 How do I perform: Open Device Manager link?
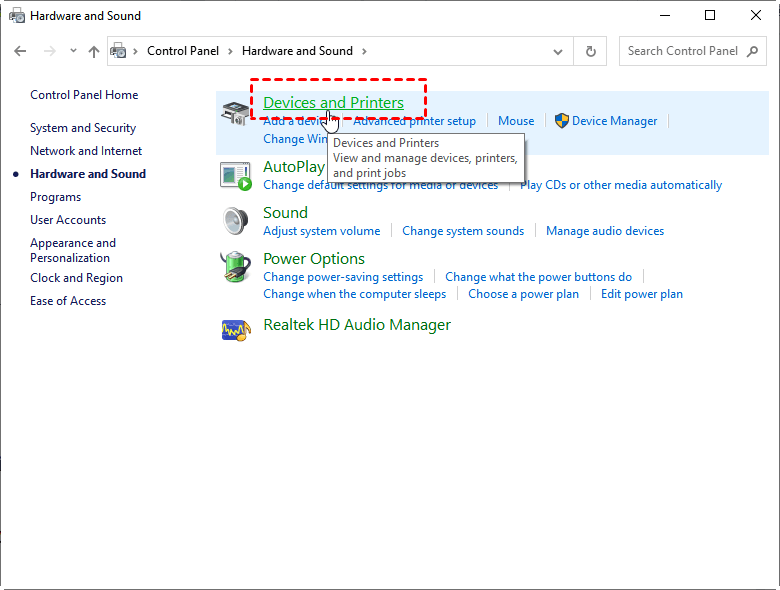coord(614,121)
